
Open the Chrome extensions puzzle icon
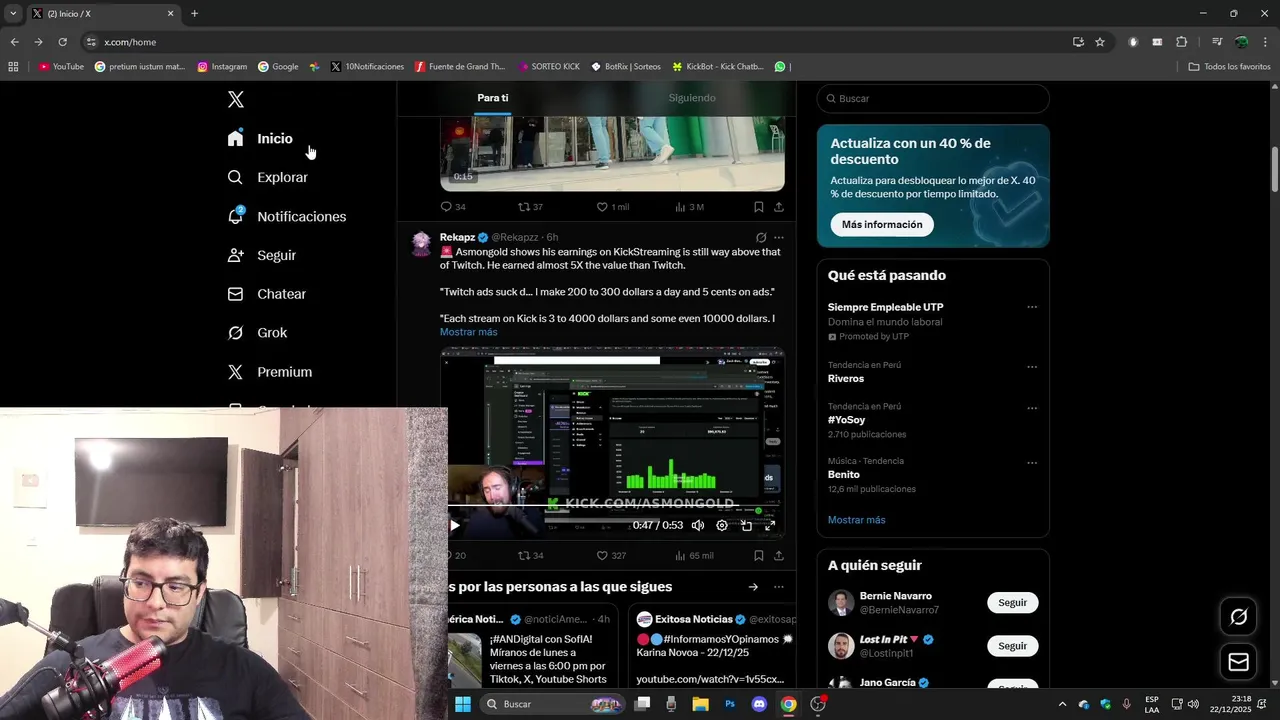[1182, 42]
